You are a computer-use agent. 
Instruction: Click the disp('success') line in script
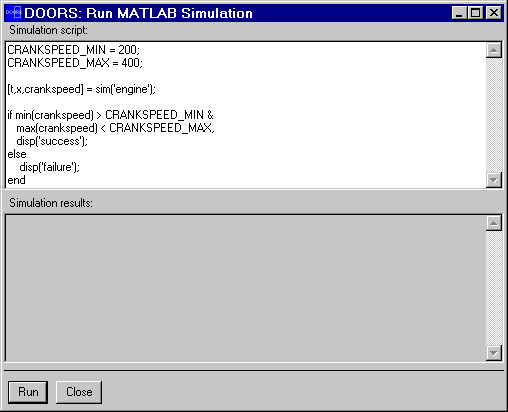tap(52, 141)
